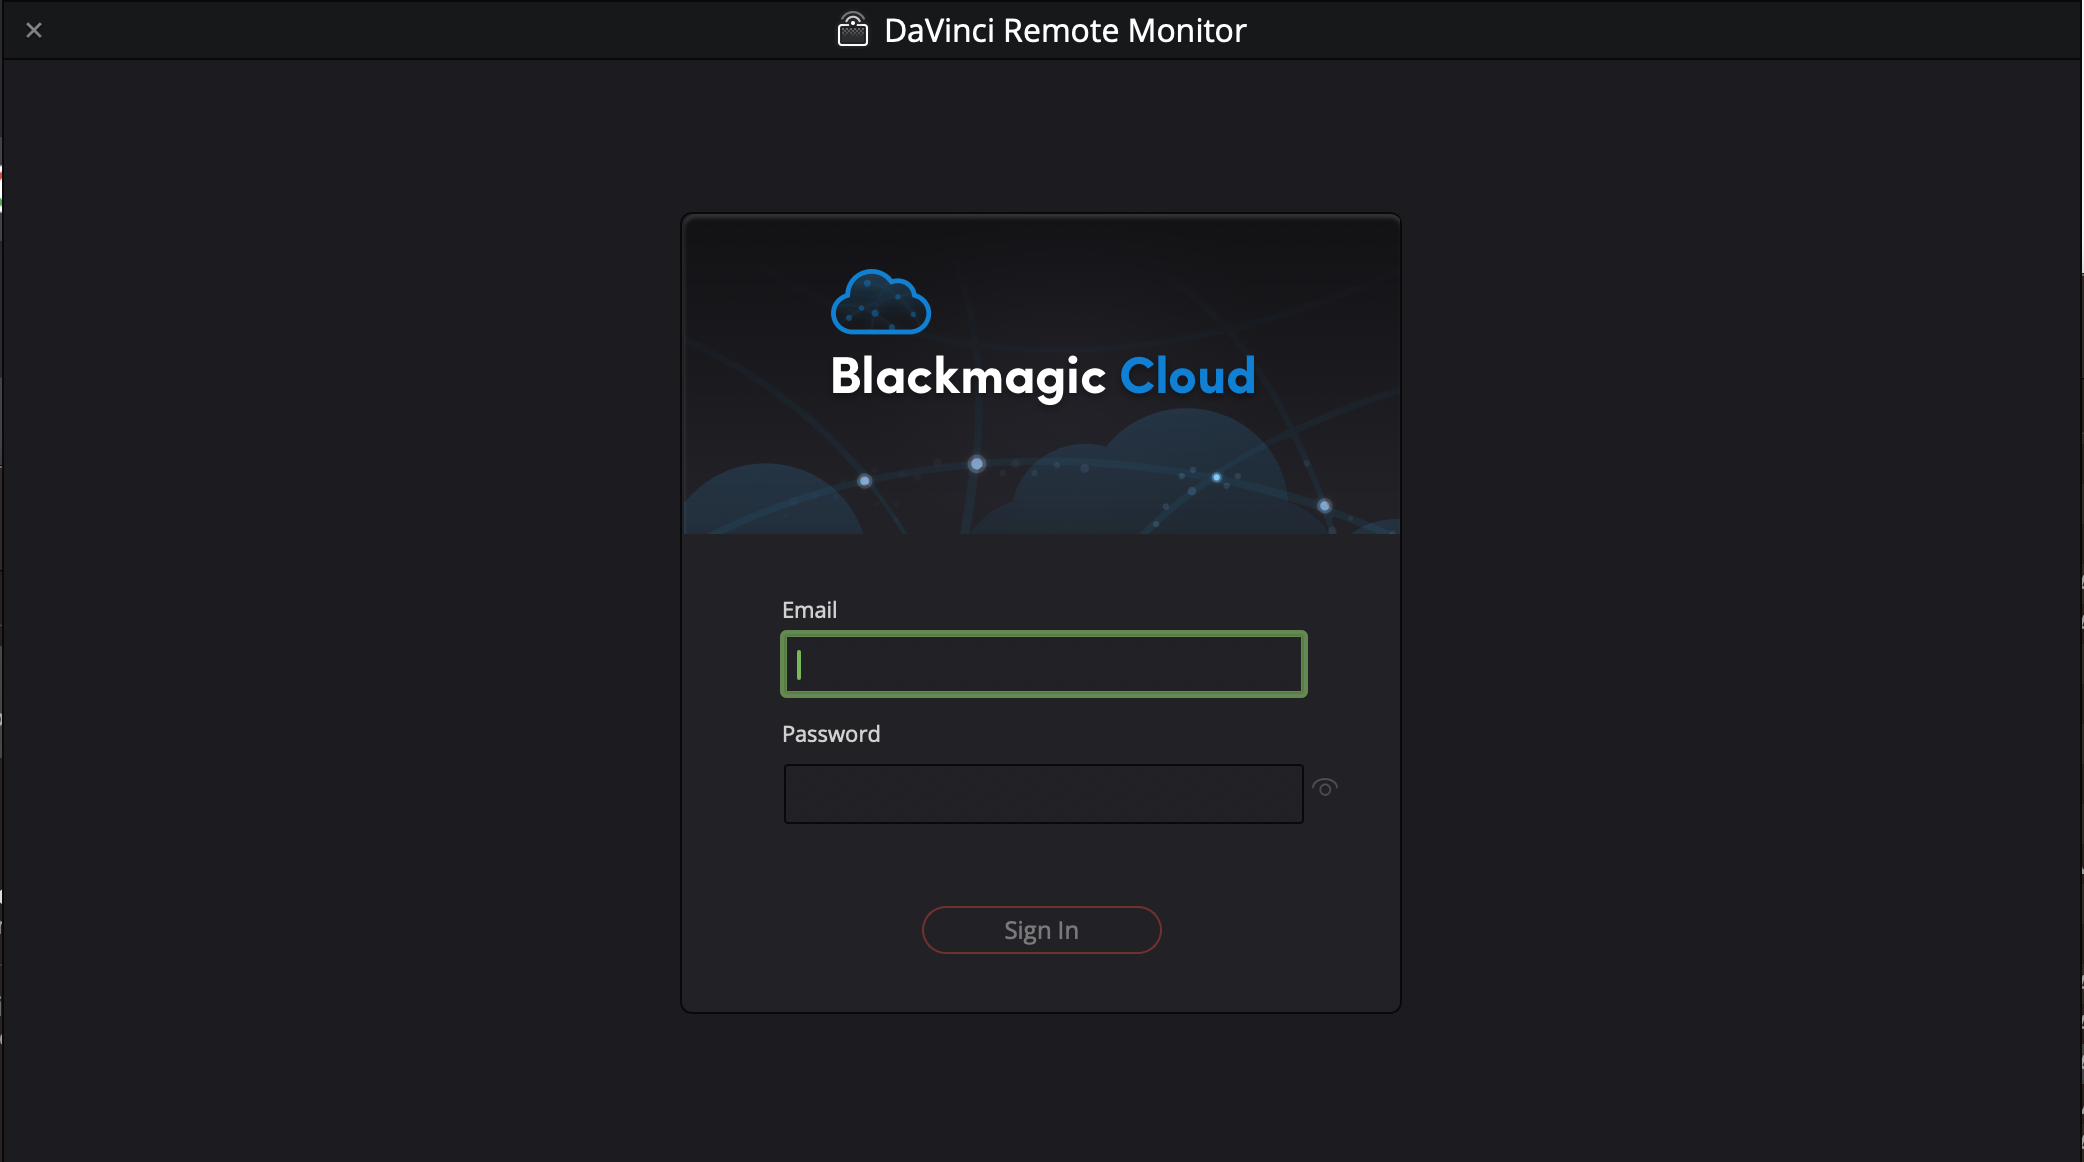
Task: Click inside the Password input field
Action: (1043, 794)
